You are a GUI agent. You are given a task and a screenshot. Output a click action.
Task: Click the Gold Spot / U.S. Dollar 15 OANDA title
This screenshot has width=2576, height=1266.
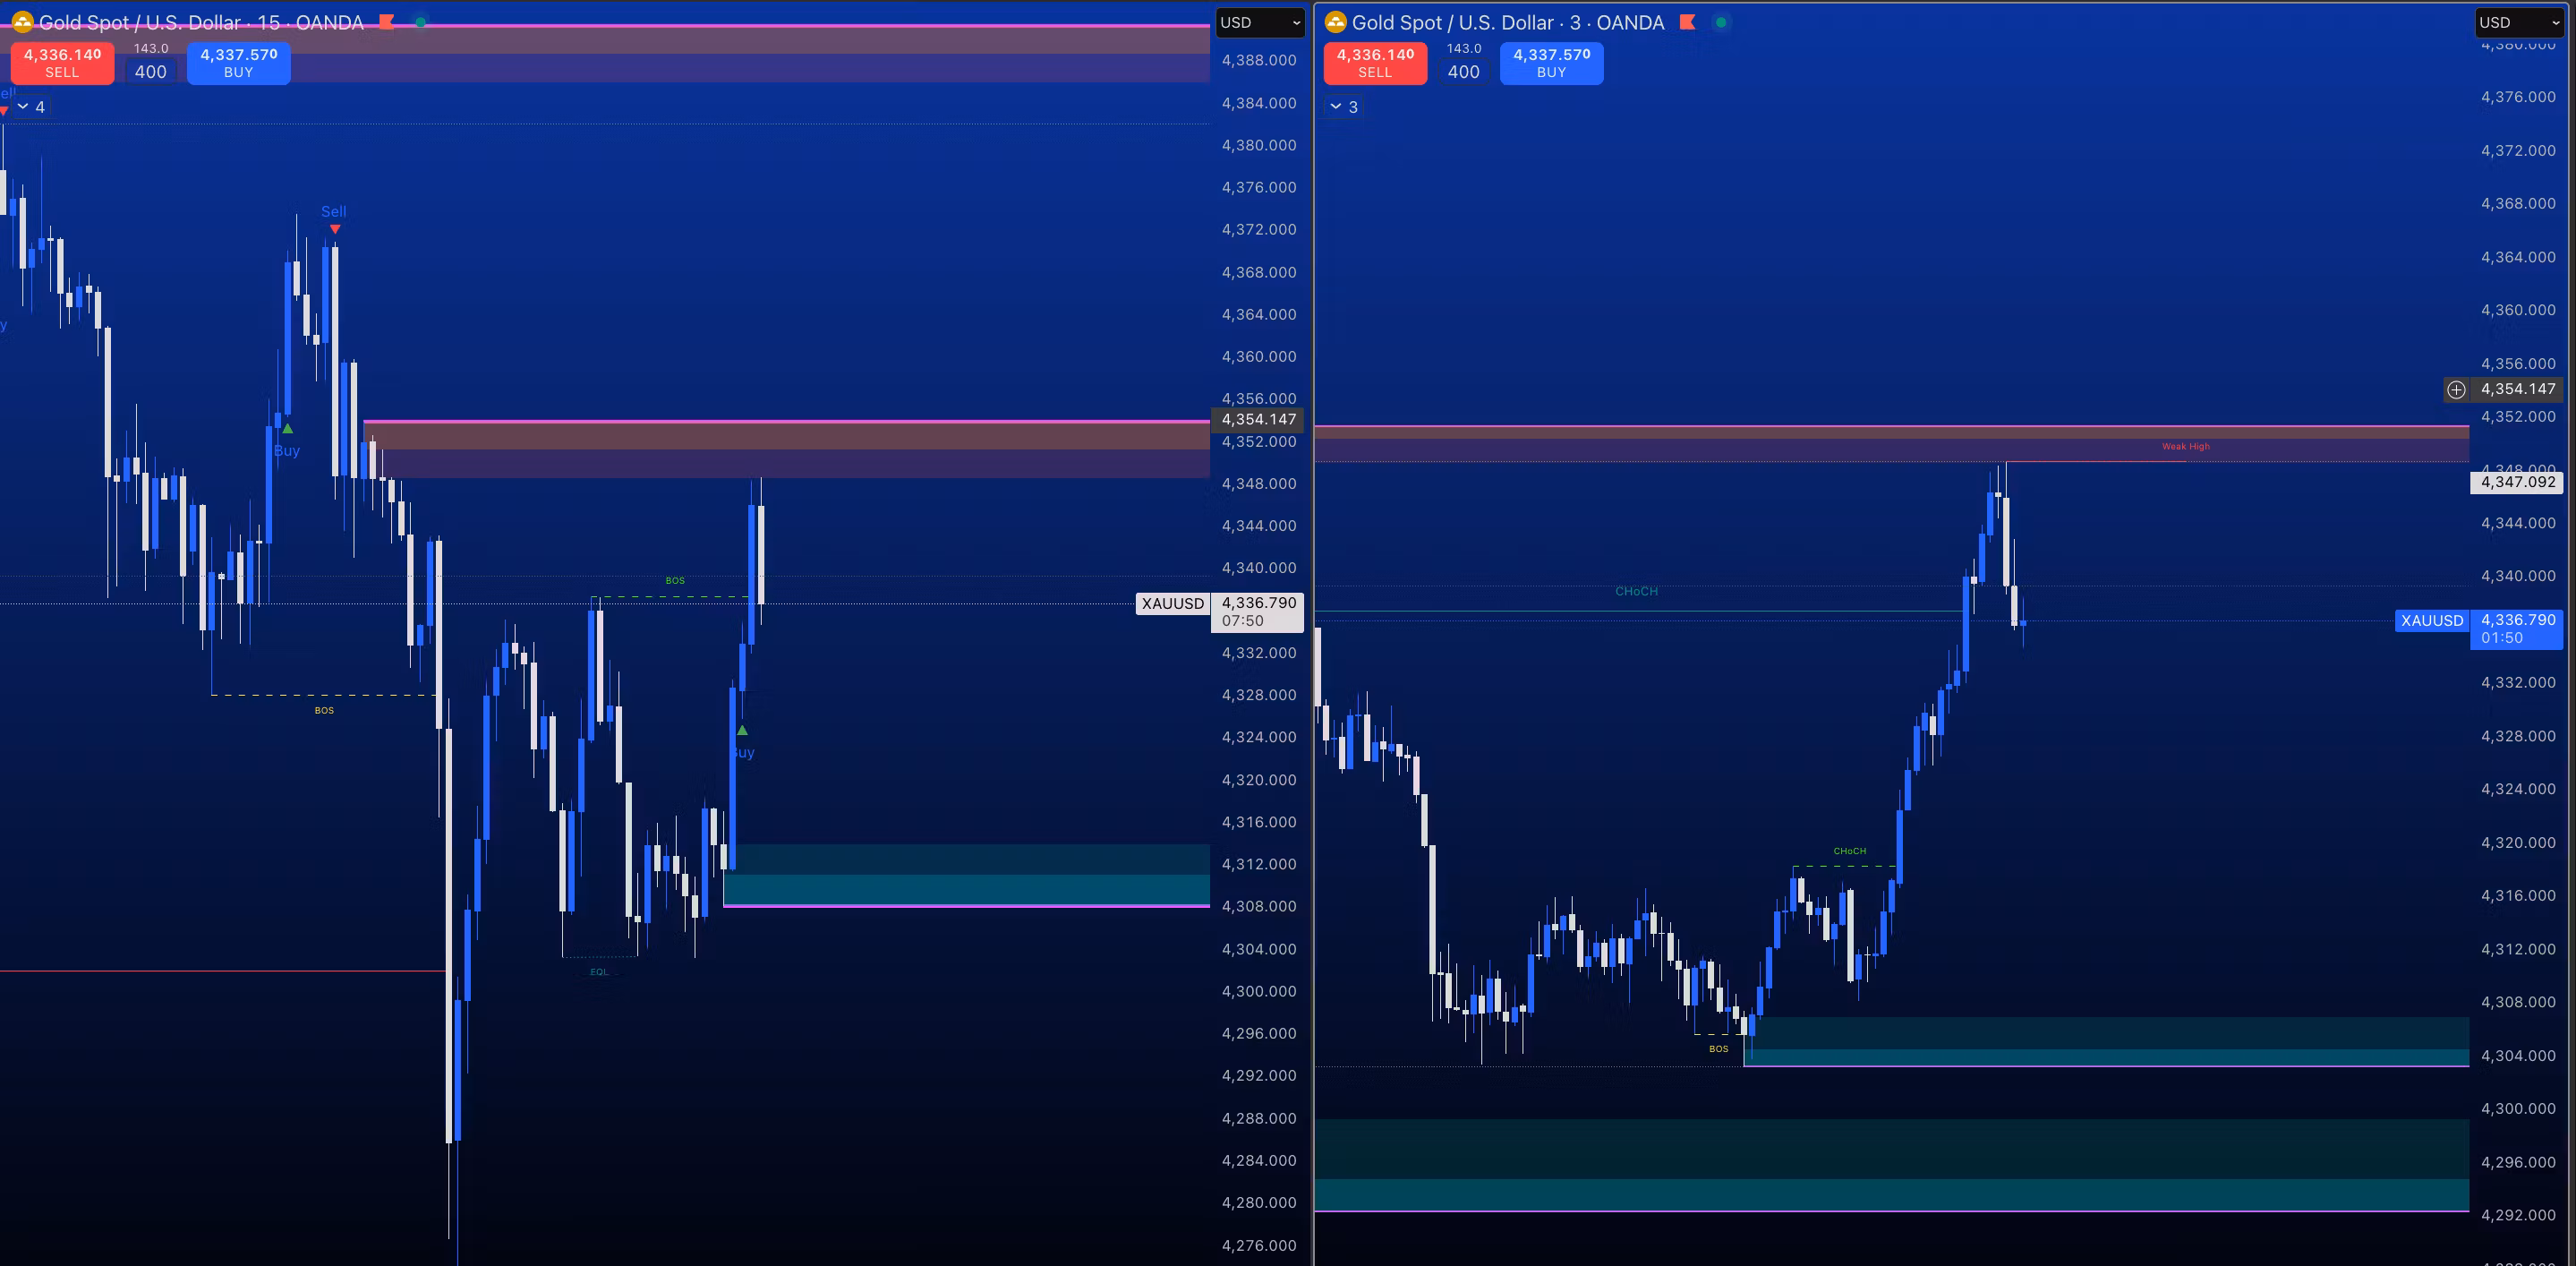click(201, 22)
